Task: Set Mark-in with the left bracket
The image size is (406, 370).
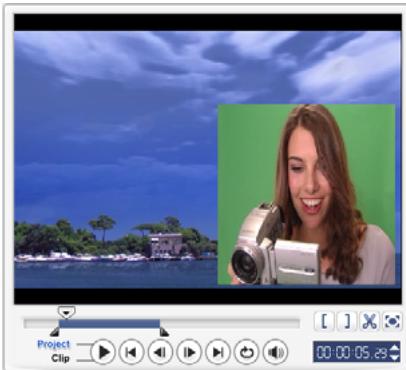Action: point(324,321)
